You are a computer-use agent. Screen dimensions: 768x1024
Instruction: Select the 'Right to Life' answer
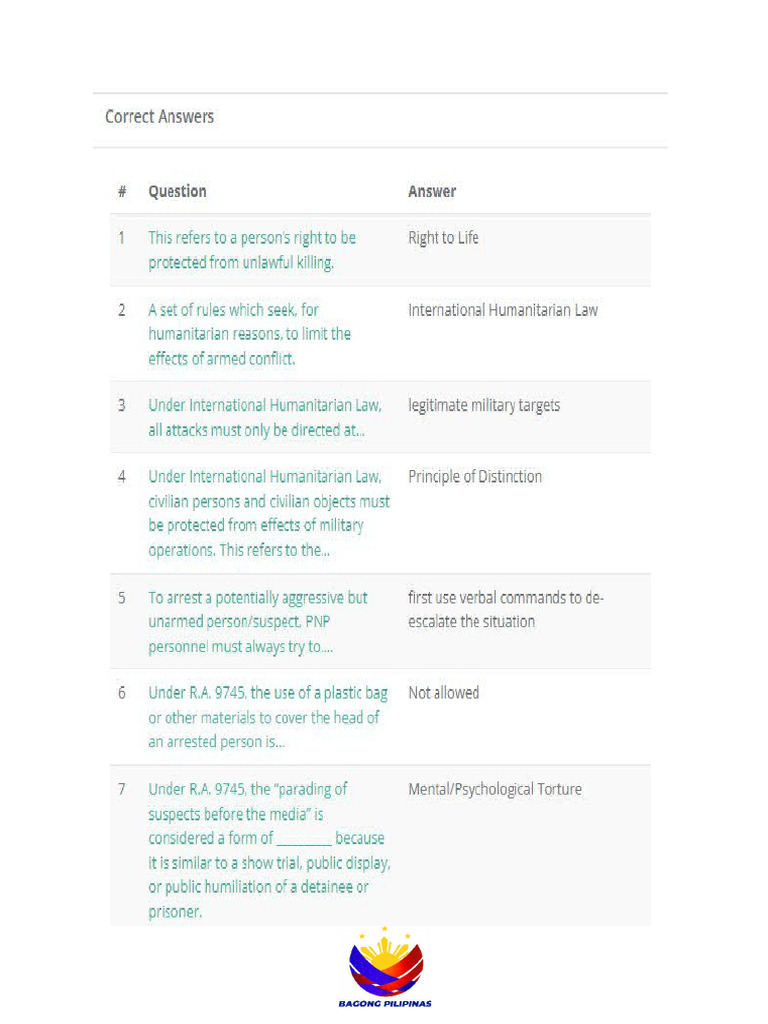(443, 238)
